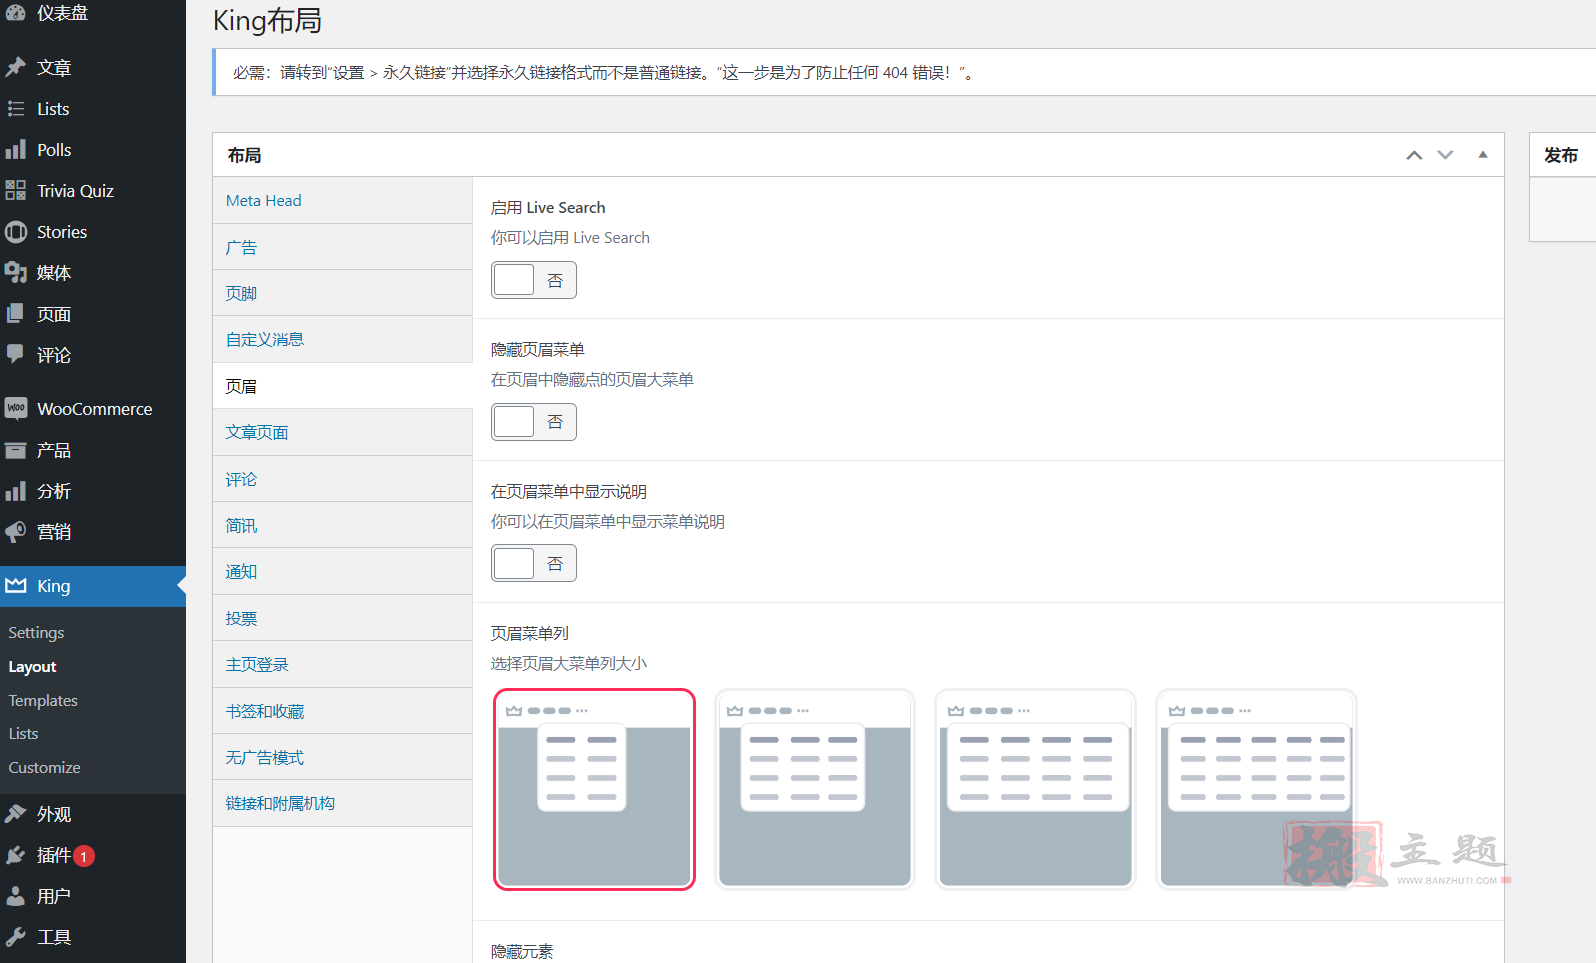
Task: Click the plug icon beside 插件
Action: point(15,855)
